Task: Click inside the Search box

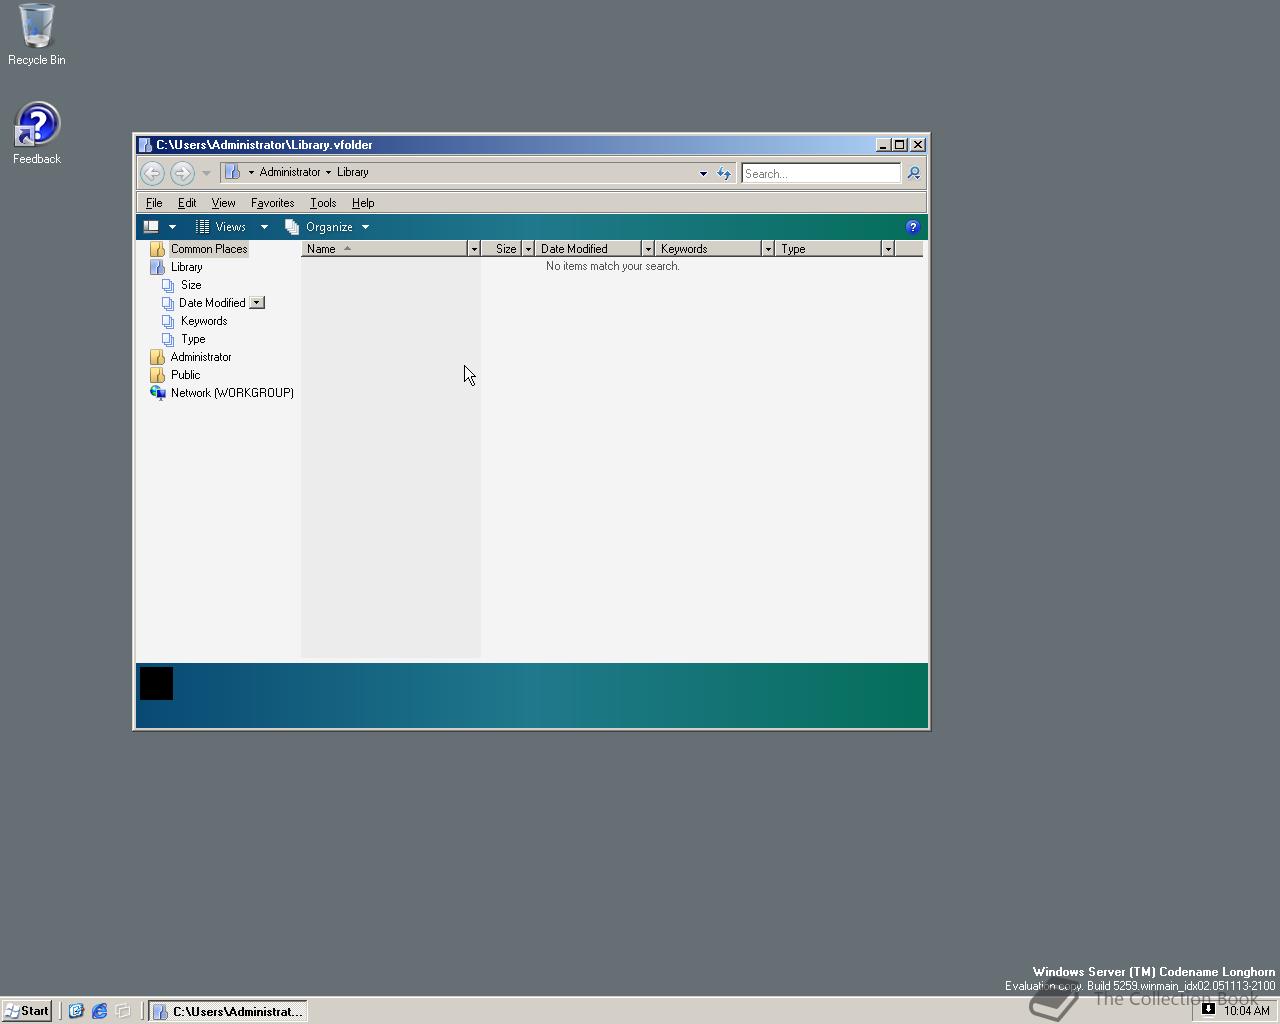Action: point(821,173)
